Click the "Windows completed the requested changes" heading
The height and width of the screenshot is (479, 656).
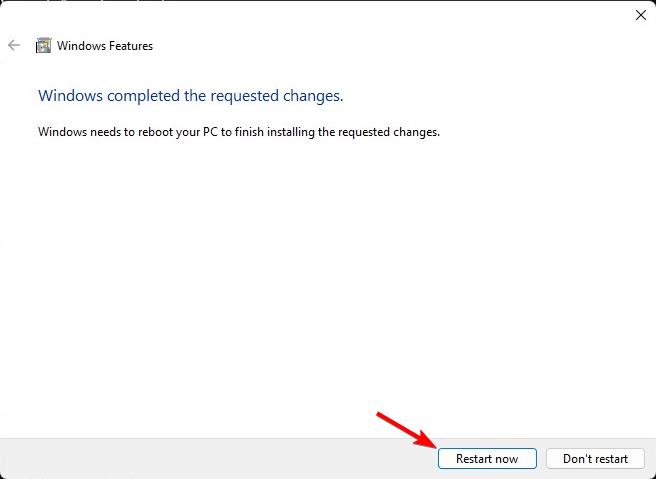coord(190,96)
